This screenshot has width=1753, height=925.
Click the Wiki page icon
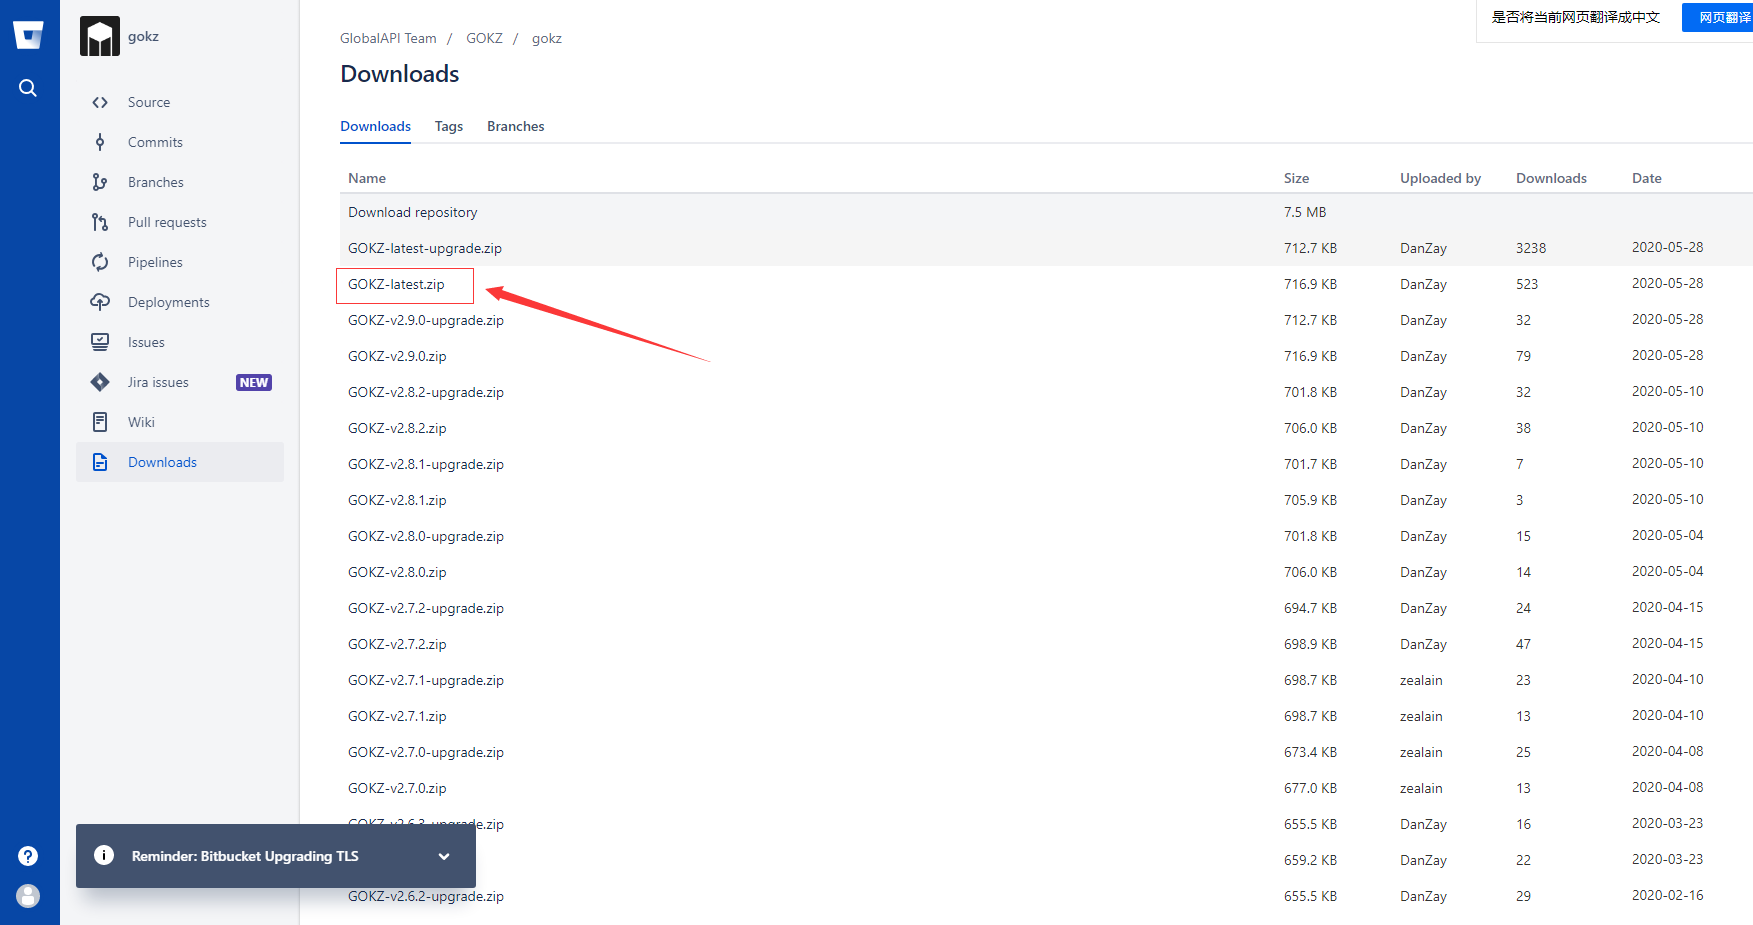[100, 422]
